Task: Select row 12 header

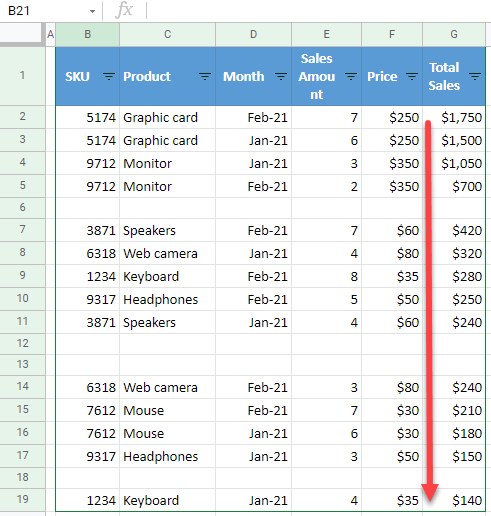Action: click(x=22, y=344)
